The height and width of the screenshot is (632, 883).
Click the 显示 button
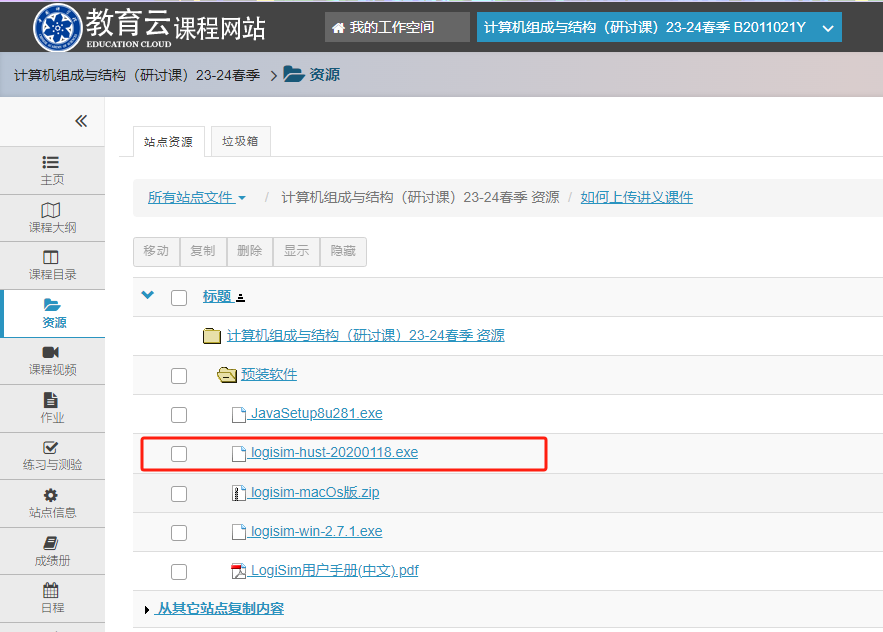point(297,251)
